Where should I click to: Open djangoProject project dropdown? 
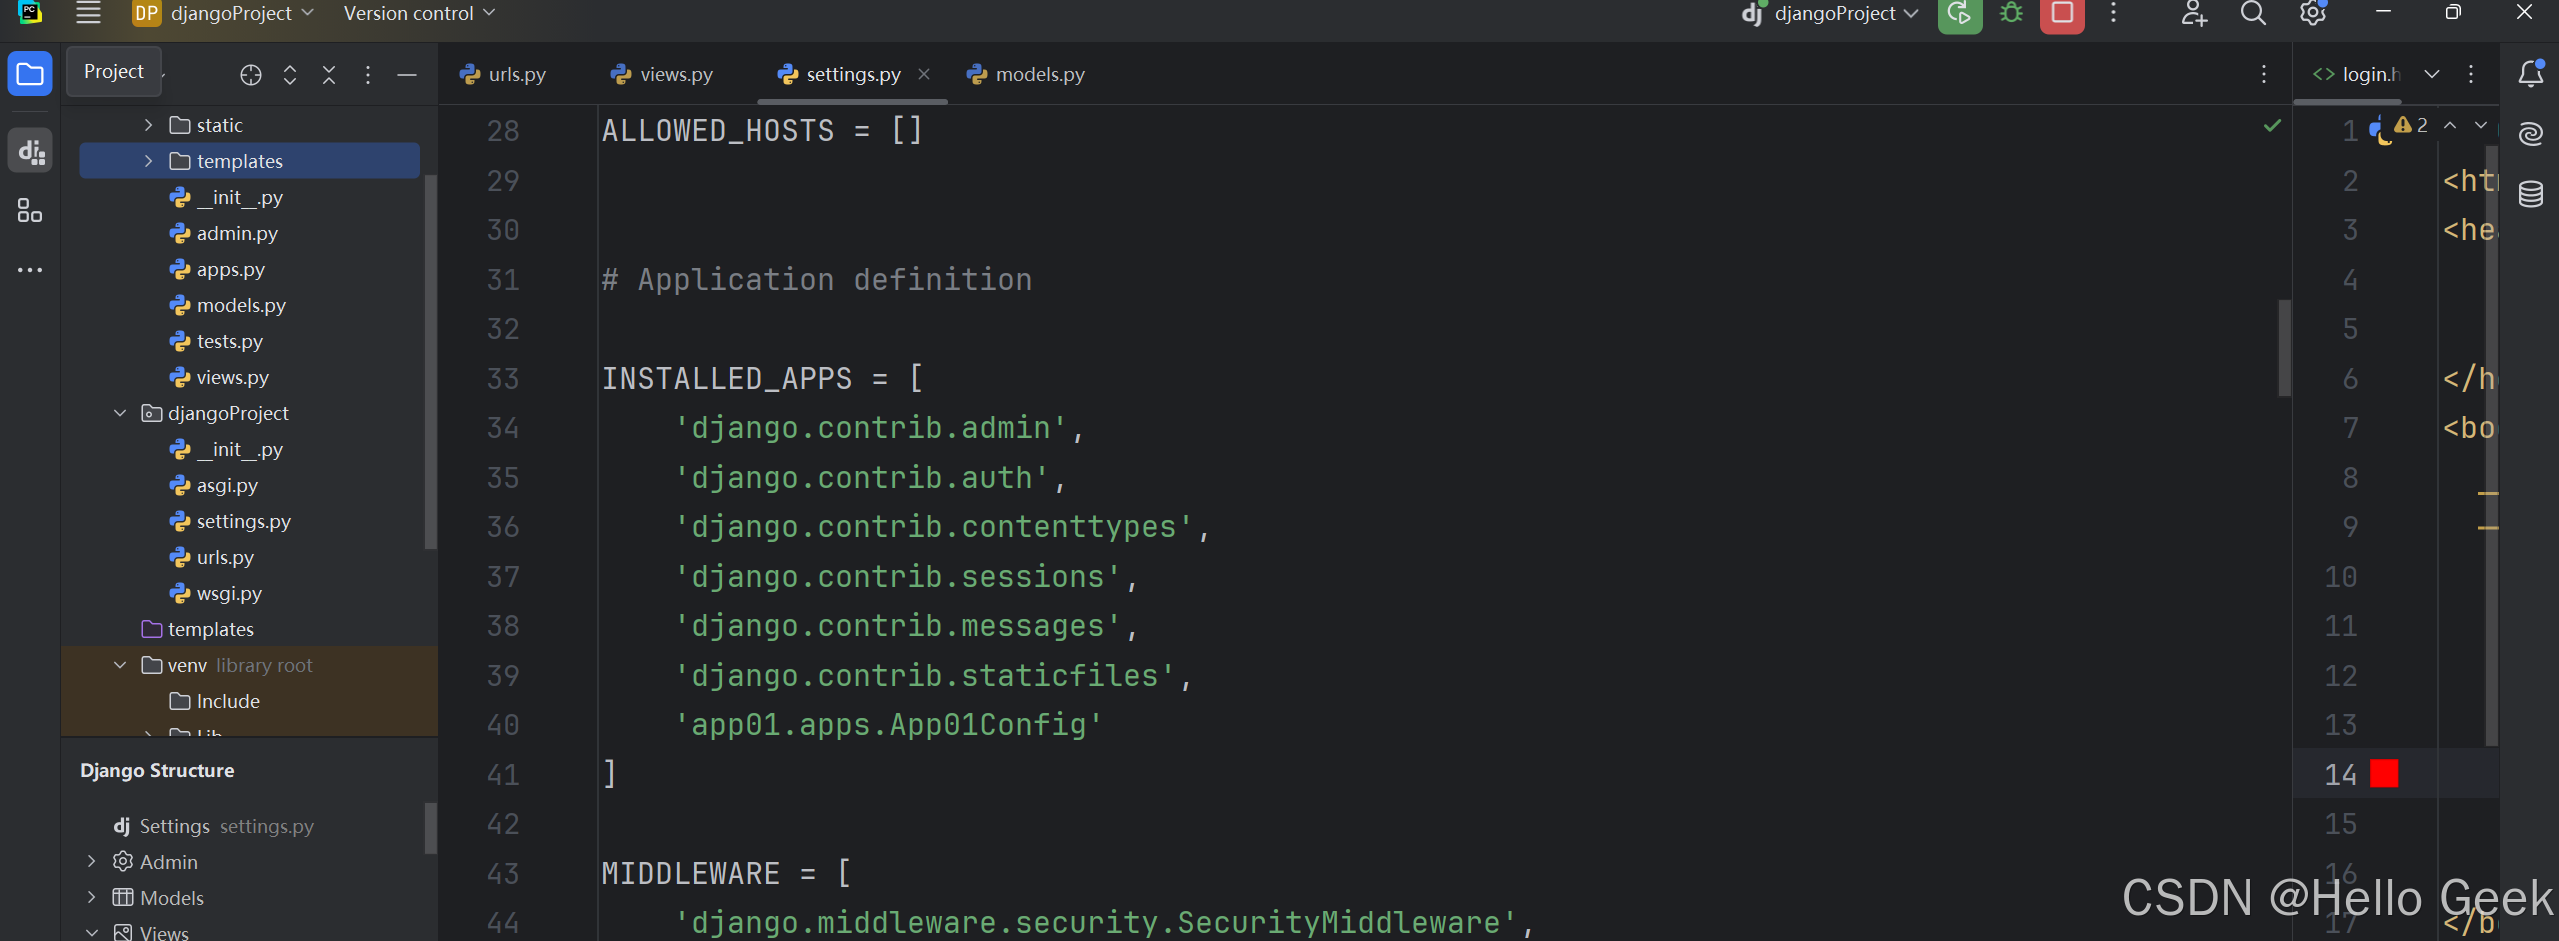(224, 14)
